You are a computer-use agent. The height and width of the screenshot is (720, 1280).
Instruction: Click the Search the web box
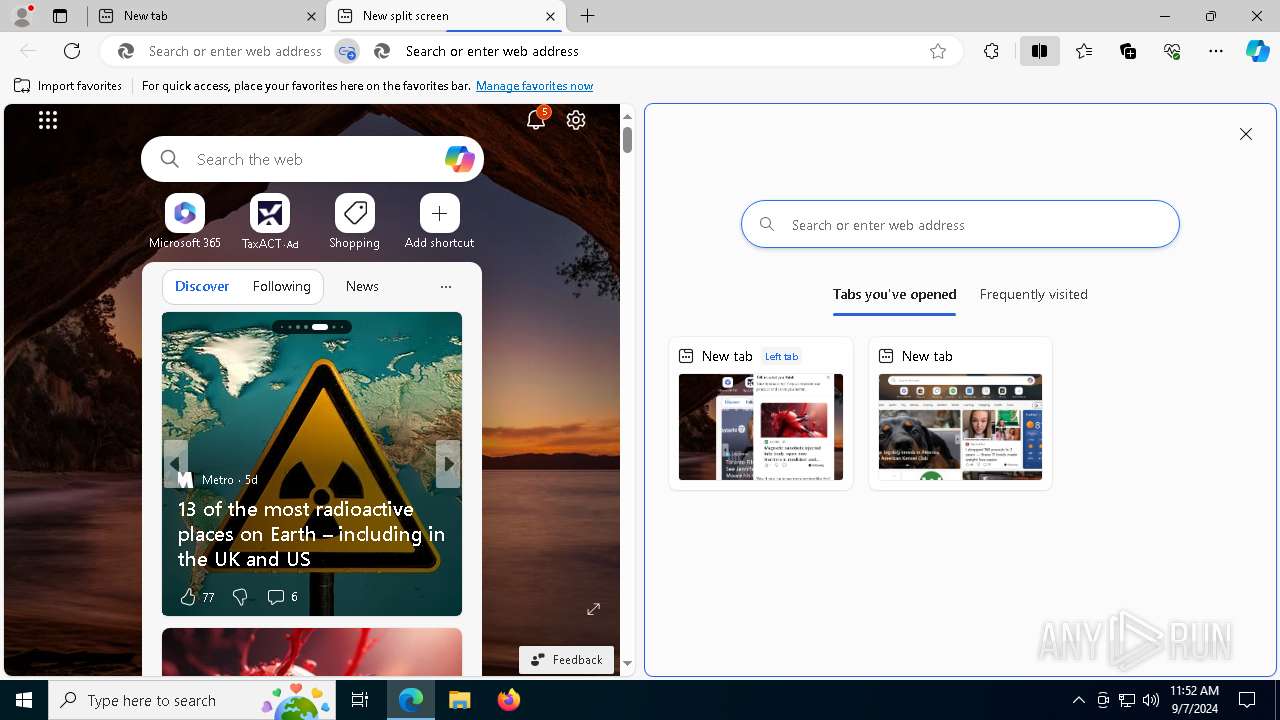[x=312, y=159]
